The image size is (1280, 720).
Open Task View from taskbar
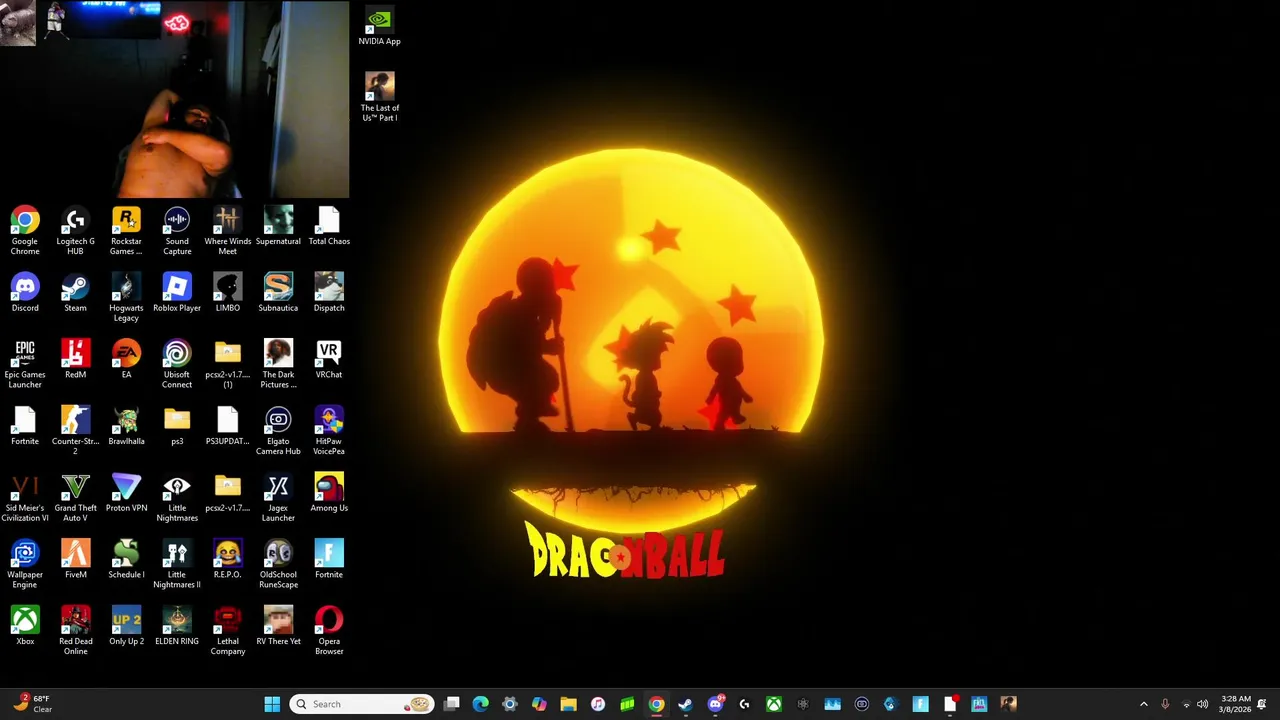click(x=452, y=704)
